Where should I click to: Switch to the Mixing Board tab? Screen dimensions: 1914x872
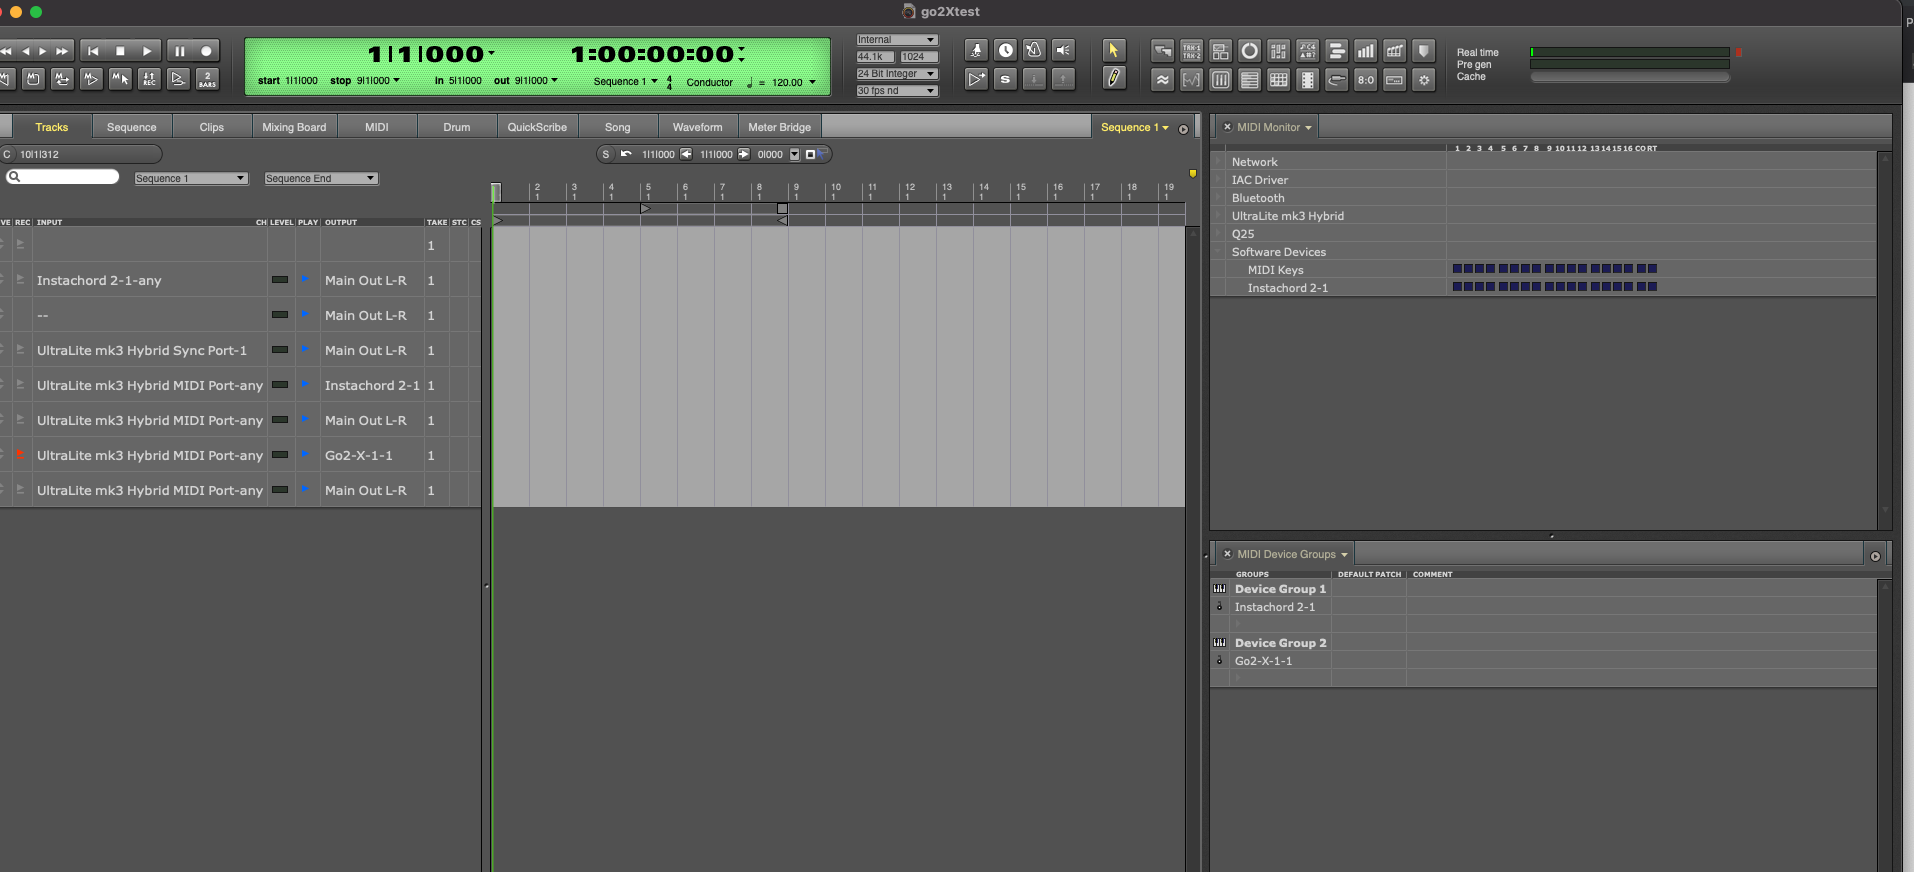[294, 127]
